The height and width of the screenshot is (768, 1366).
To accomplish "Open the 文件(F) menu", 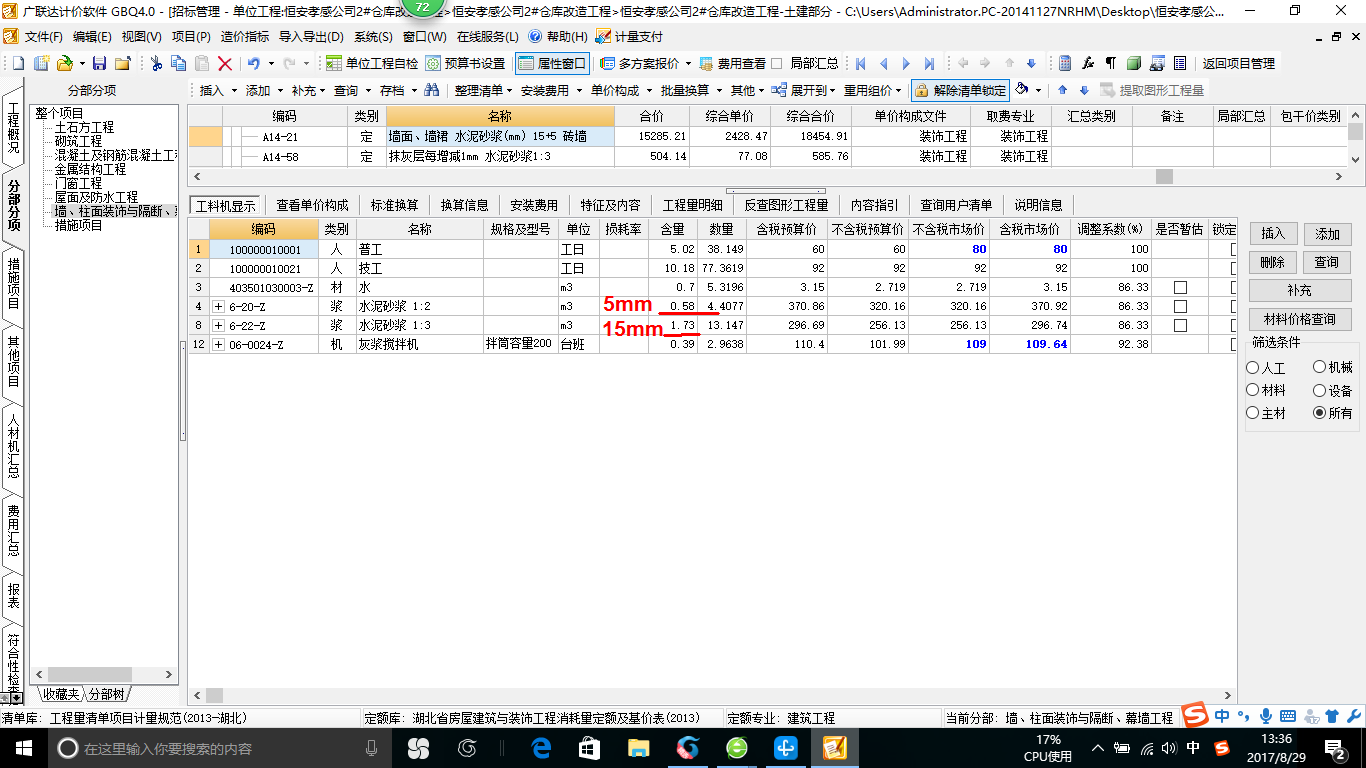I will coord(42,36).
